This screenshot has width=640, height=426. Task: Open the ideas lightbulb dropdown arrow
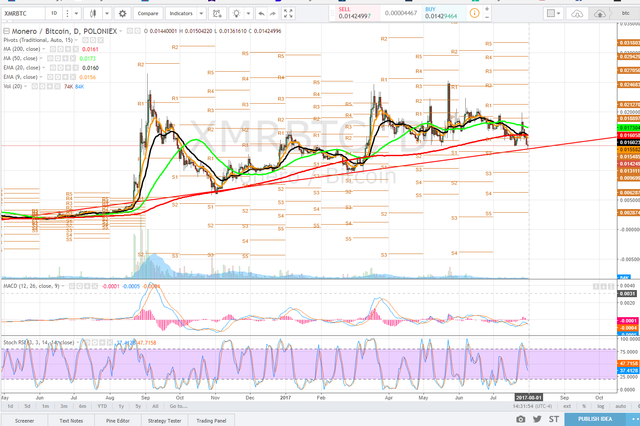(248, 13)
